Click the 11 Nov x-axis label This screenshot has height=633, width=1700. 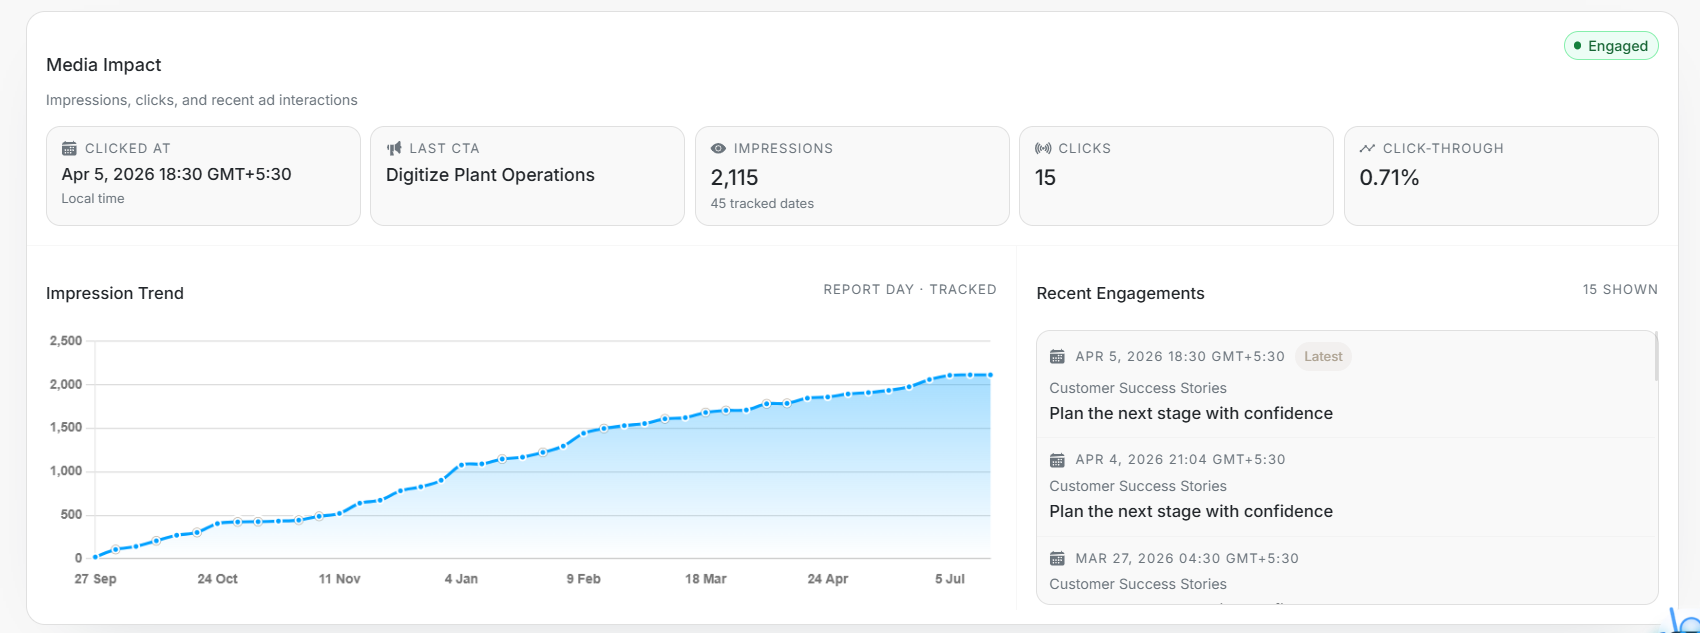339,579
